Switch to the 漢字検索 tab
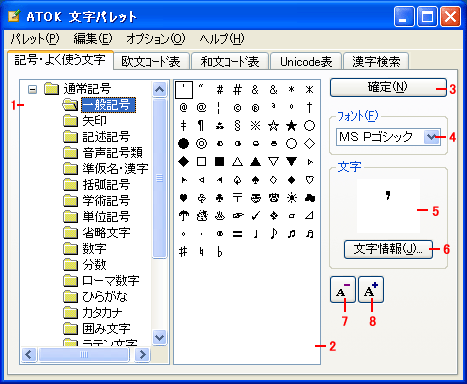Viewport: 467px width, 384px height. (x=376, y=62)
